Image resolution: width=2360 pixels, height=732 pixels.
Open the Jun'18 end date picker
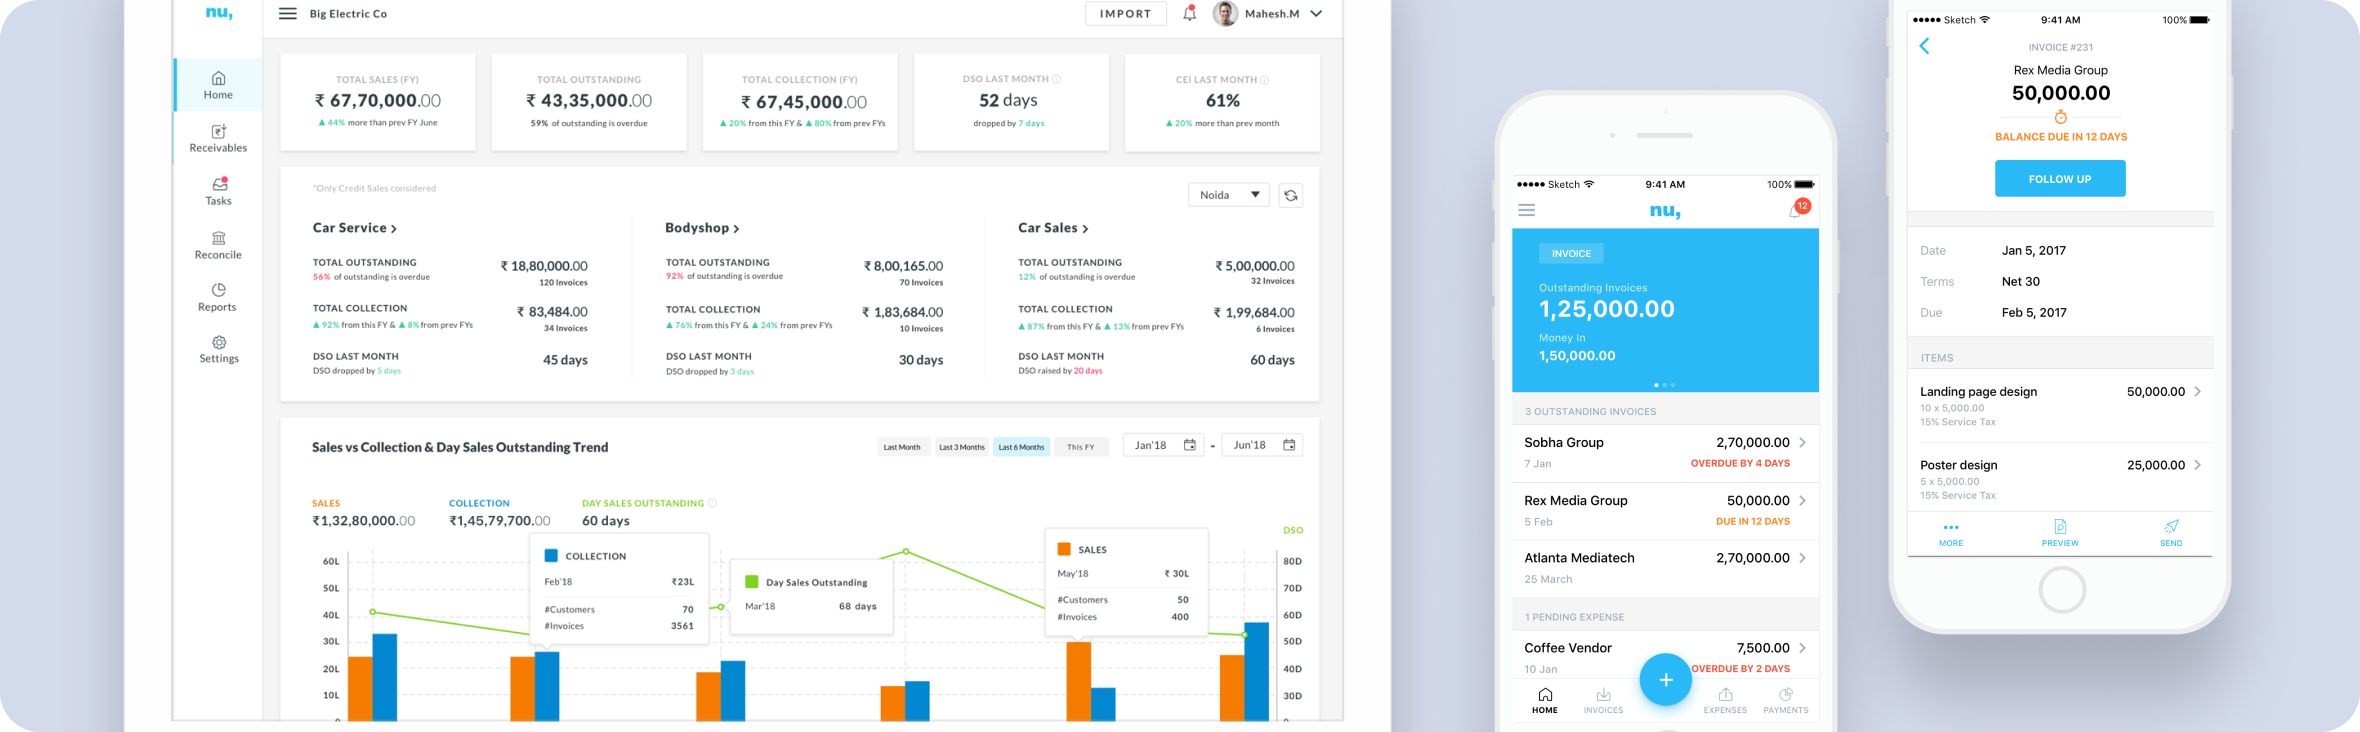[1263, 445]
